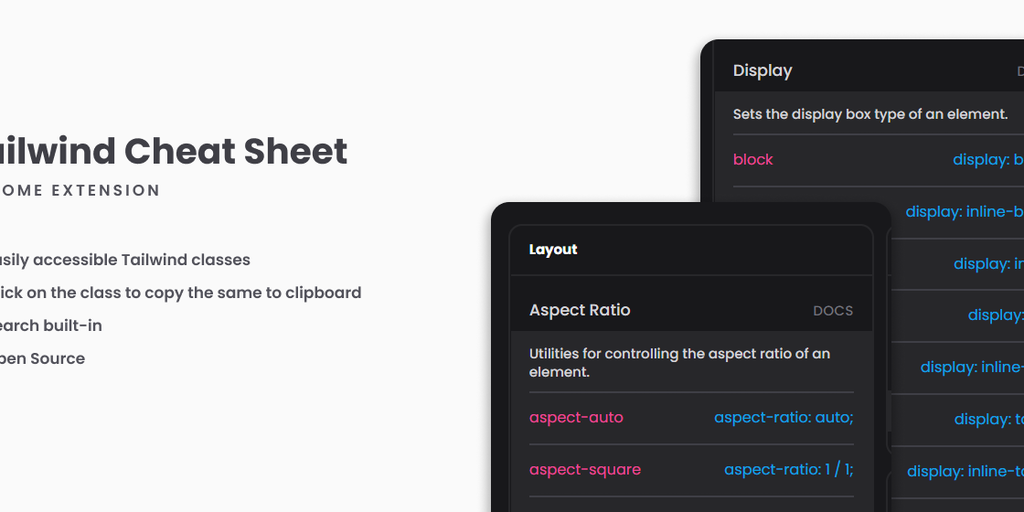The height and width of the screenshot is (512, 1024).
Task: Click the 'aspect-ratio: 1 / 1;' CSS value
Action: (788, 469)
